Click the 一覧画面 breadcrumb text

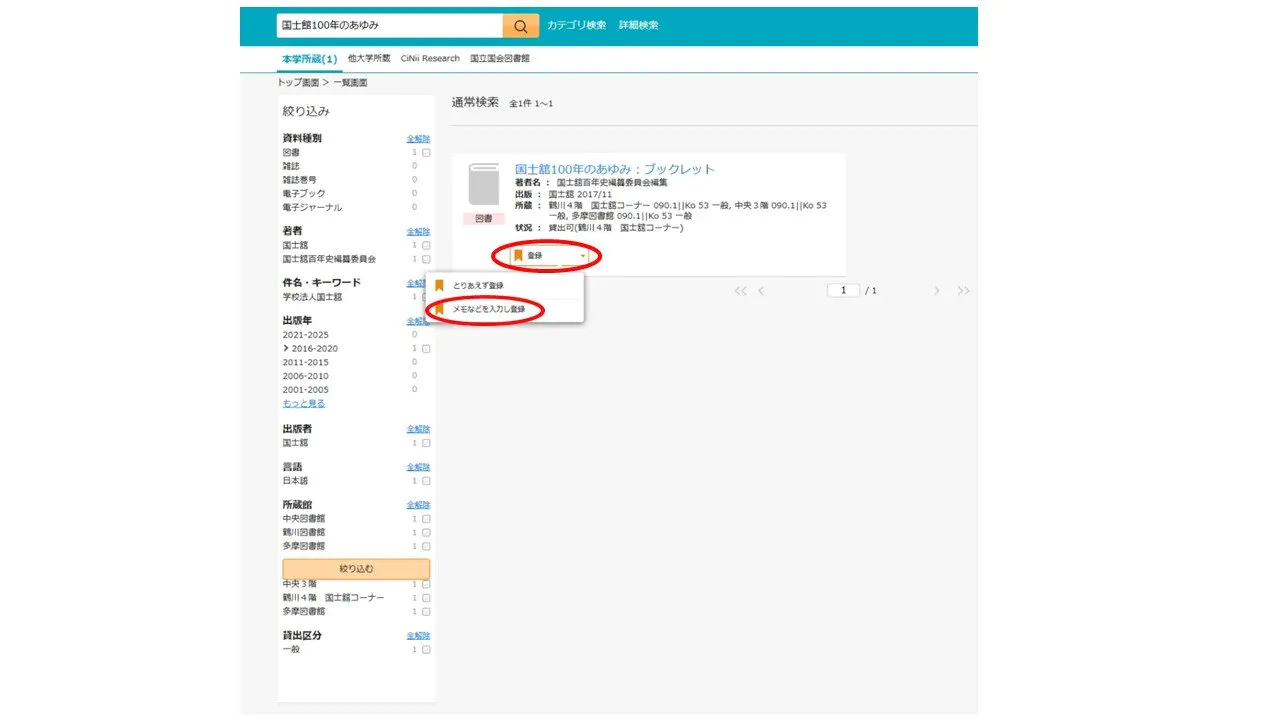pos(350,83)
